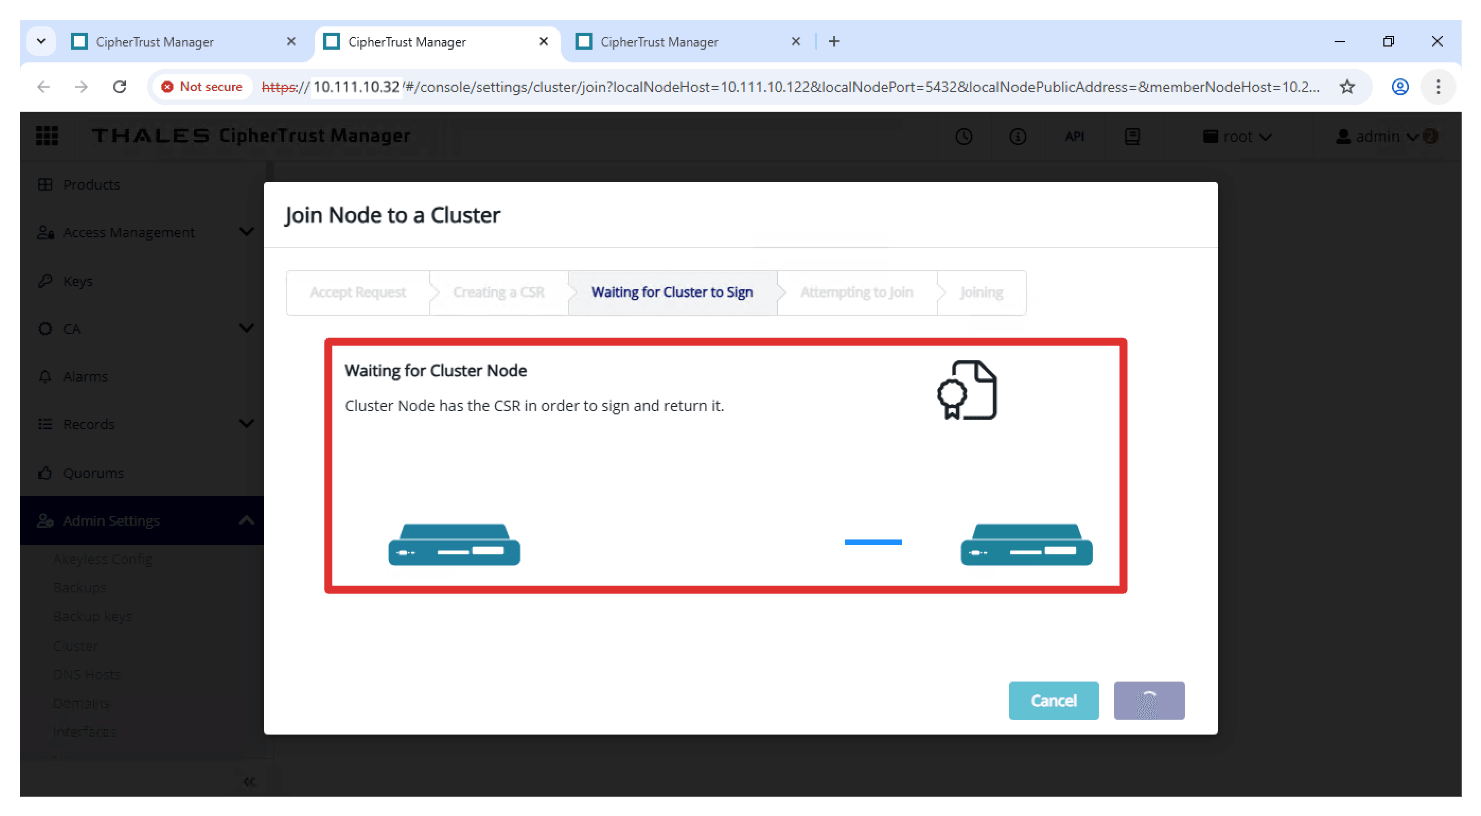Click the Not secure site indicator
The width and height of the screenshot is (1481, 816).
[202, 87]
